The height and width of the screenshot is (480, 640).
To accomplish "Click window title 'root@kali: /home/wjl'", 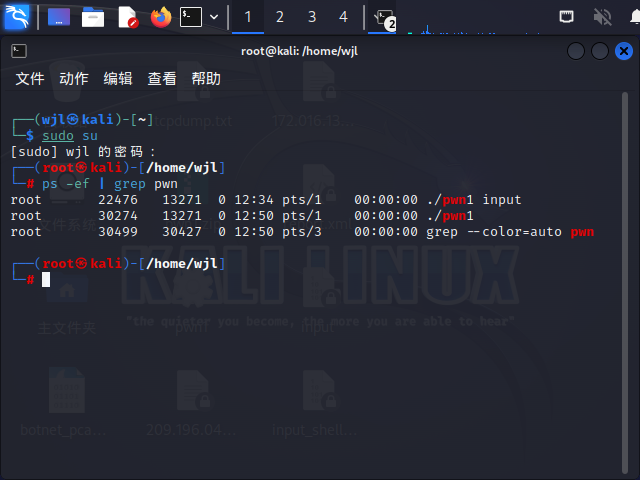I will point(299,51).
